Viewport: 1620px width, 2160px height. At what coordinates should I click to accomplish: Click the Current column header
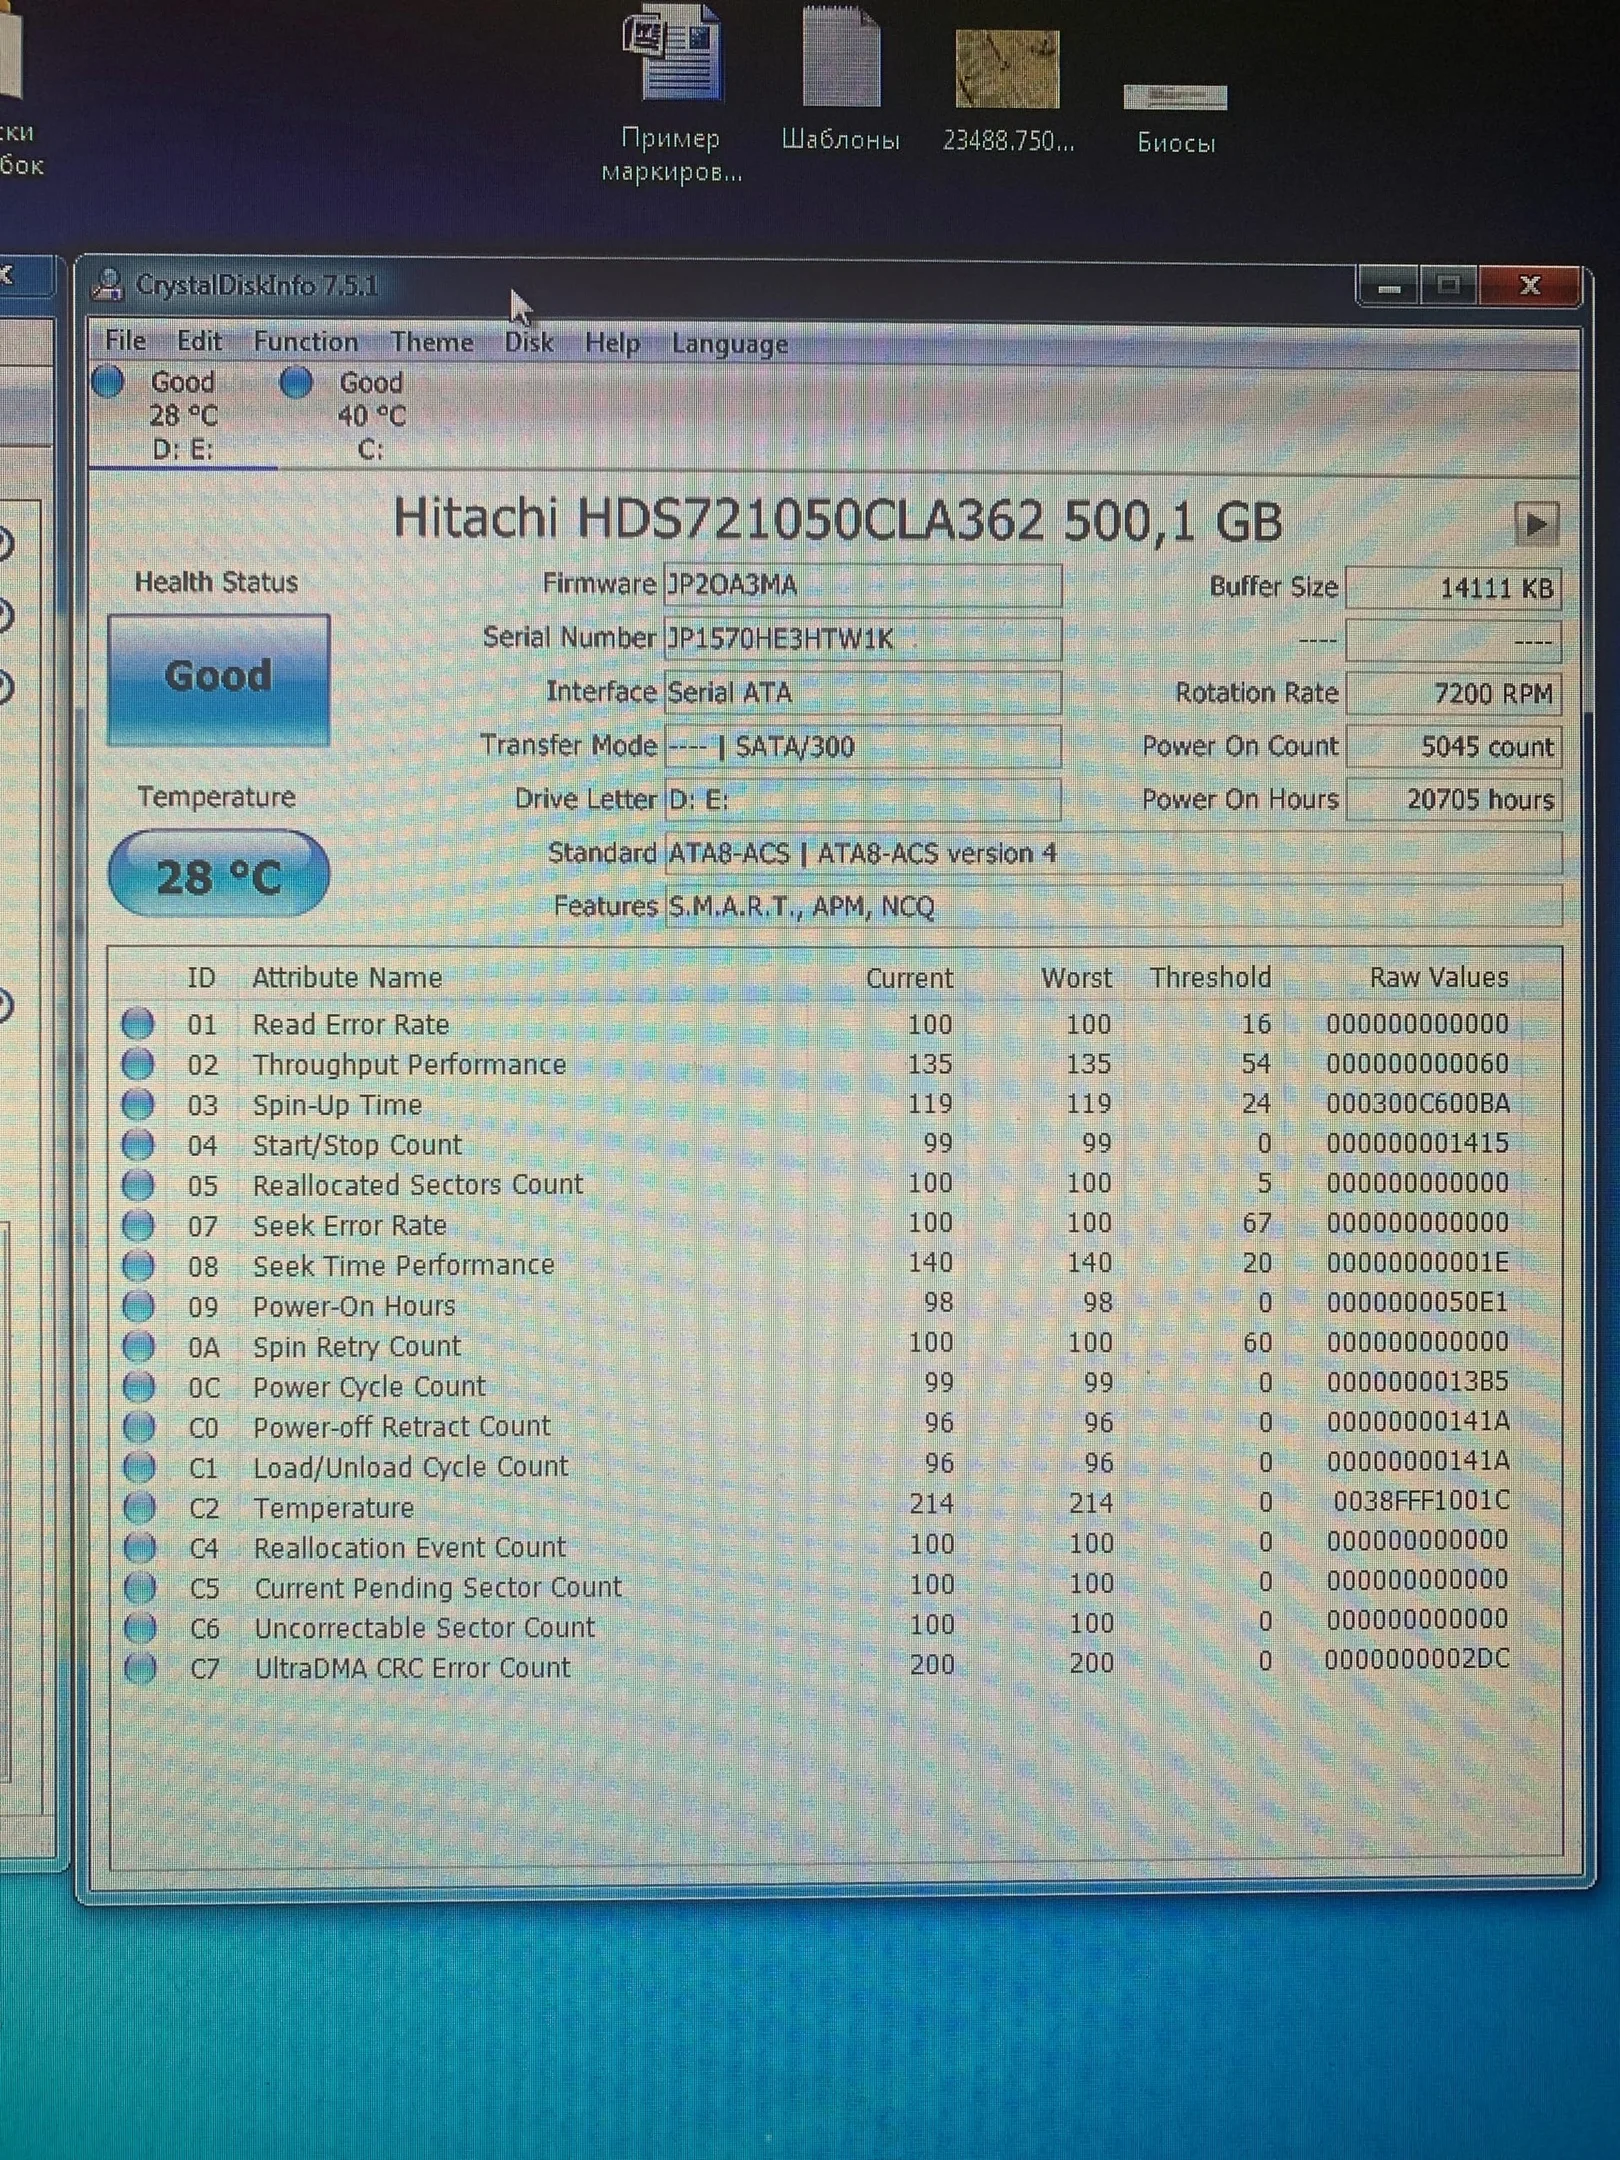point(909,978)
